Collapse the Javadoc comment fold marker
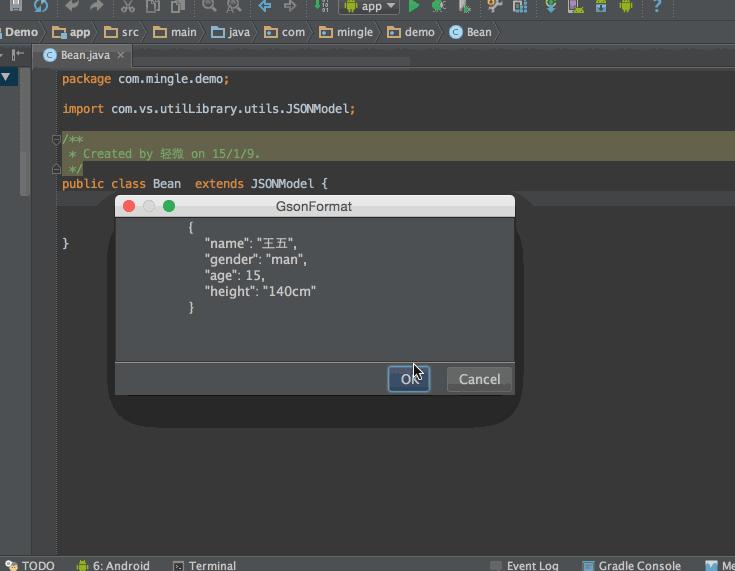This screenshot has height=571, width=735. [57, 140]
